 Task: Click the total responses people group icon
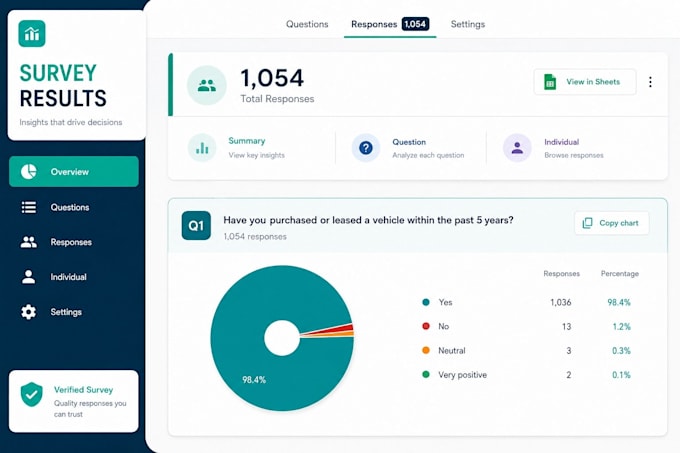point(206,85)
